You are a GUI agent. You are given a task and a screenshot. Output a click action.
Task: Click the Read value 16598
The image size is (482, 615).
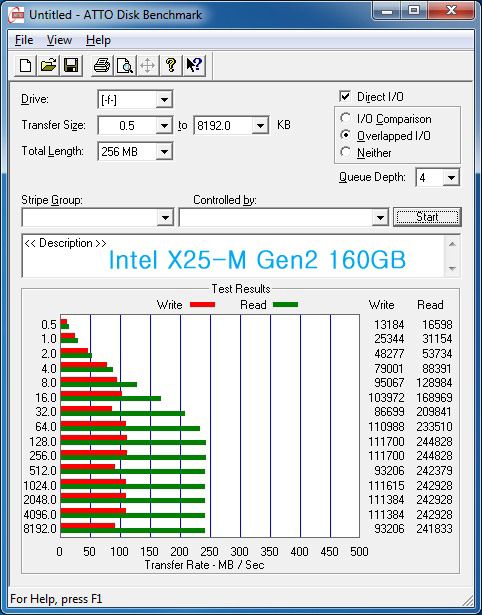pos(437,325)
